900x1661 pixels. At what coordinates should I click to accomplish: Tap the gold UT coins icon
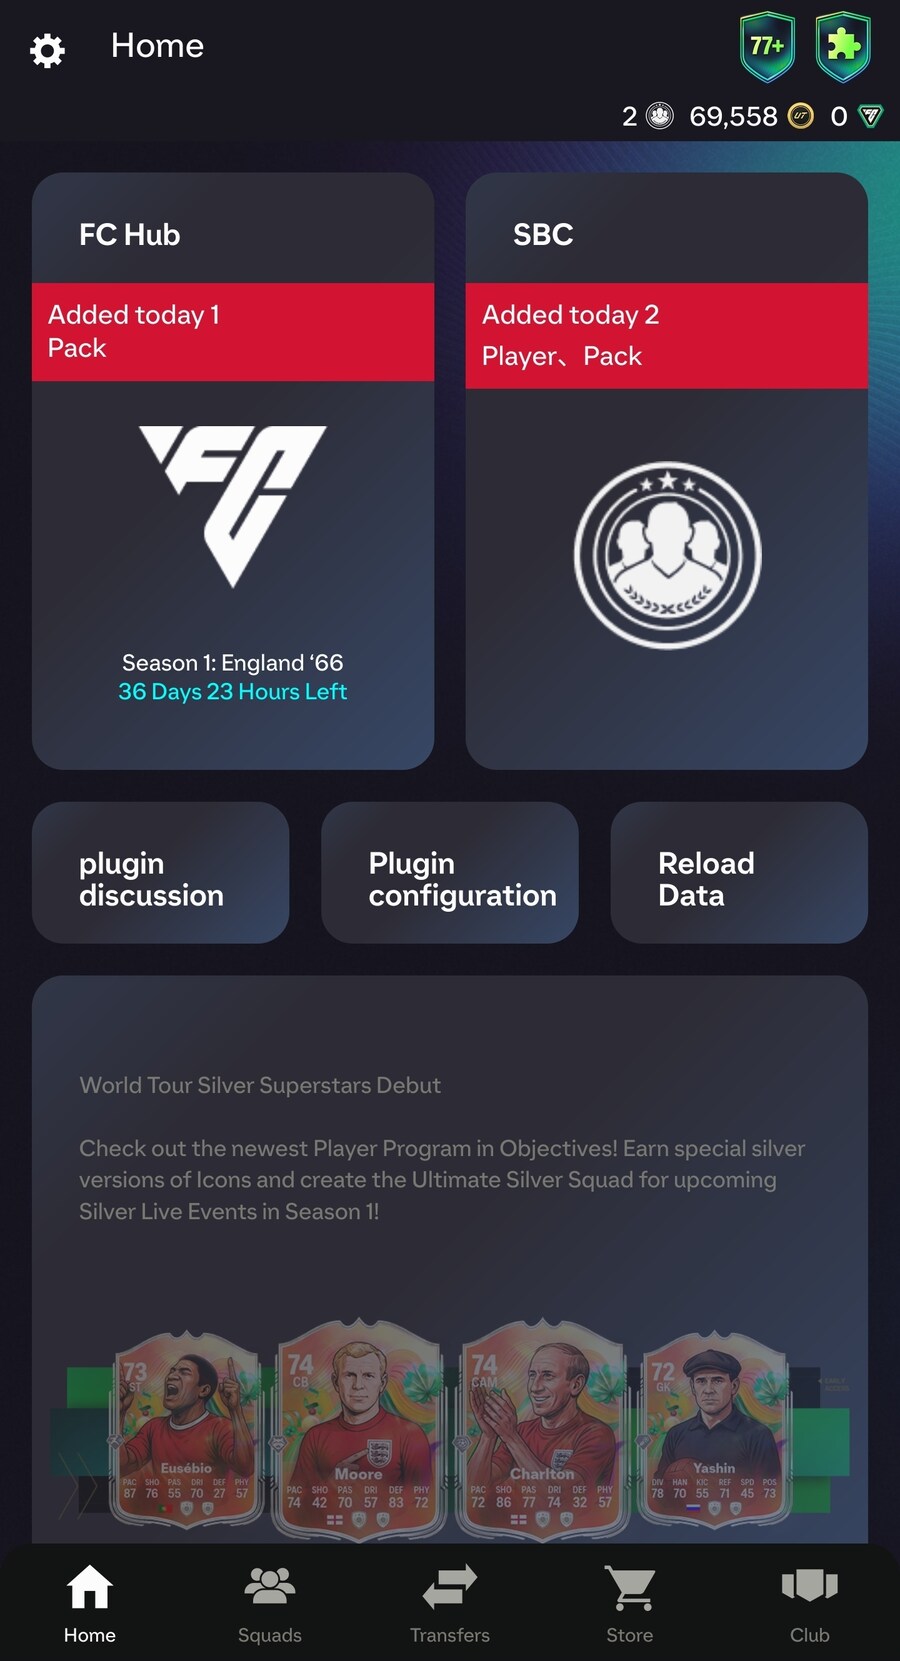pyautogui.click(x=801, y=117)
